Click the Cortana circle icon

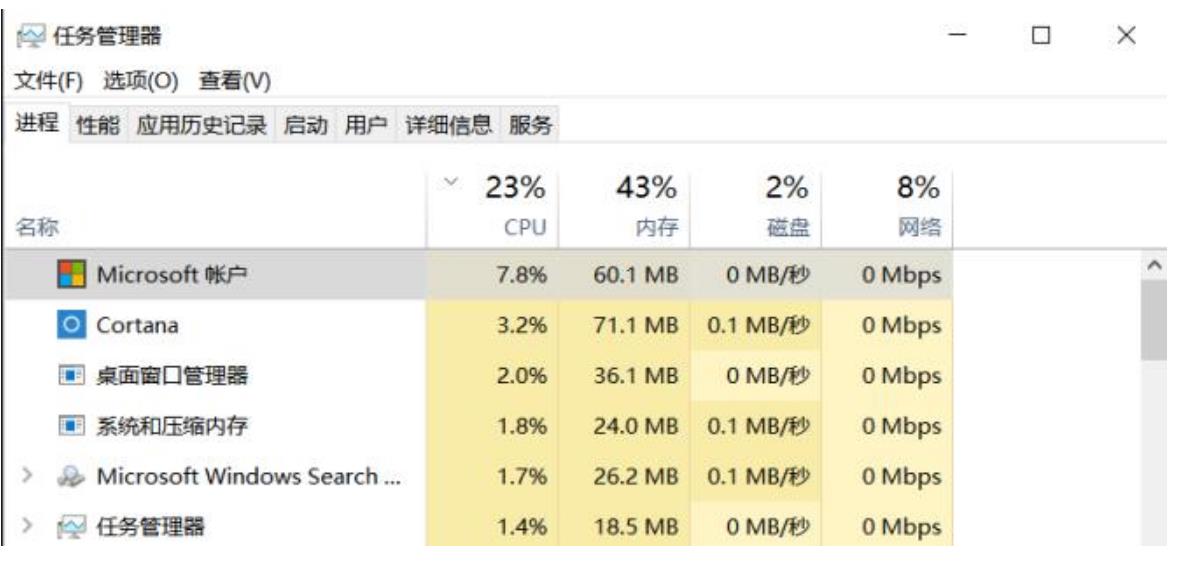point(71,325)
